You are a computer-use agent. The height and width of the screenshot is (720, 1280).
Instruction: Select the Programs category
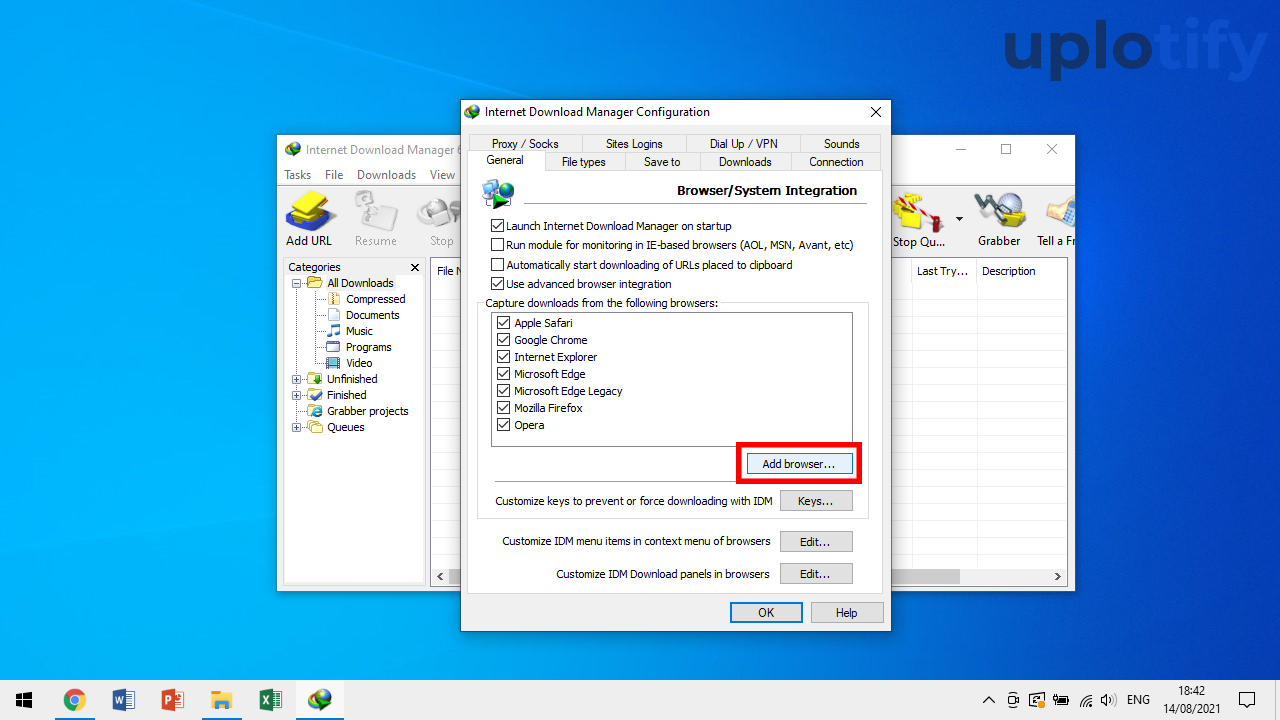pos(368,347)
